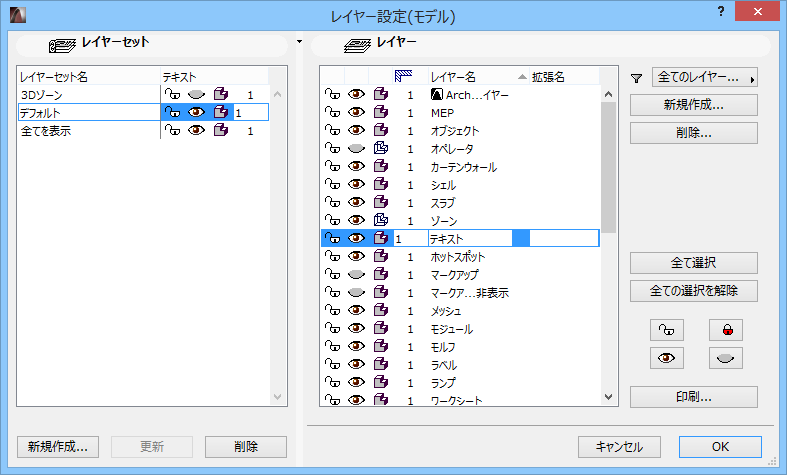The width and height of the screenshot is (787, 475).
Task: Click the hide selected layers button
Action: (x=726, y=358)
